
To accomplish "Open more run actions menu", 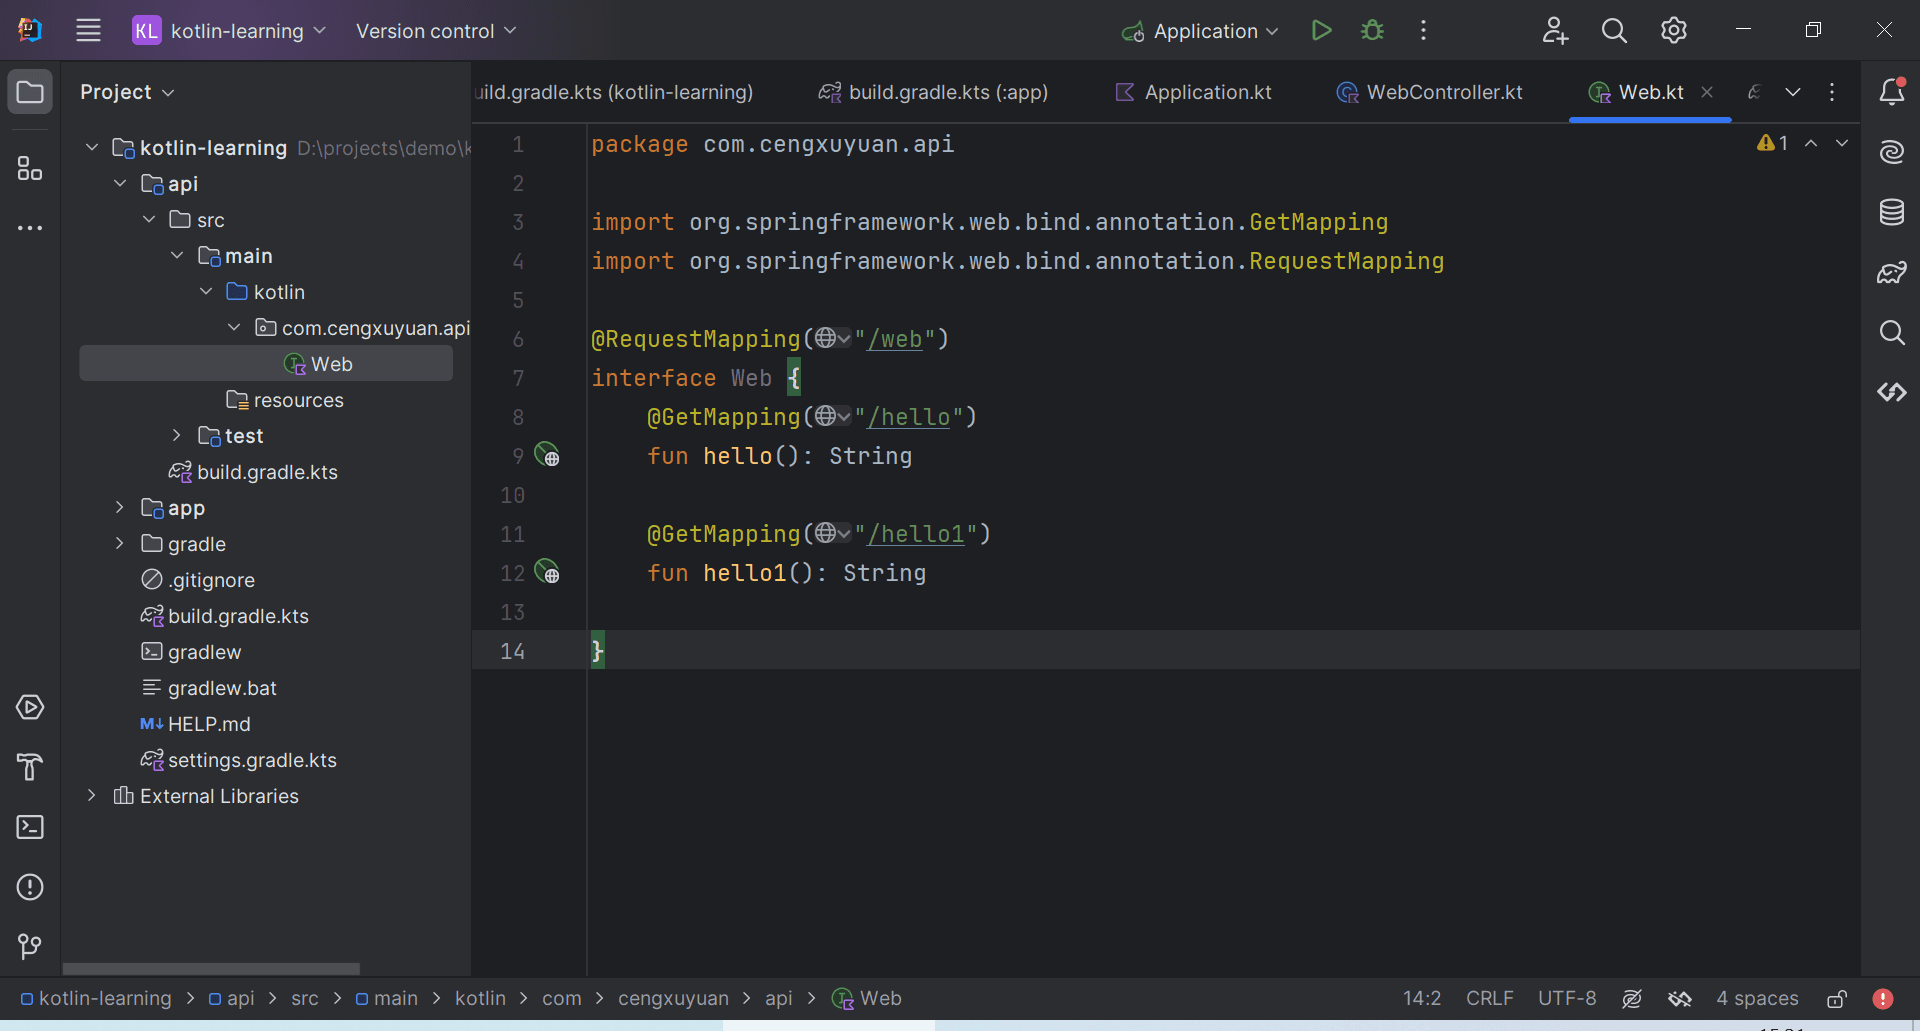I will (x=1423, y=30).
